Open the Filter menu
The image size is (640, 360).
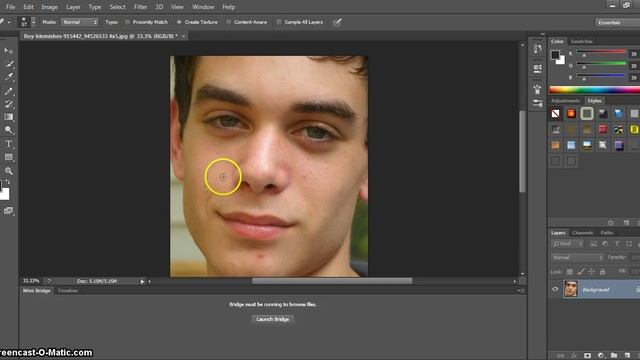point(140,7)
